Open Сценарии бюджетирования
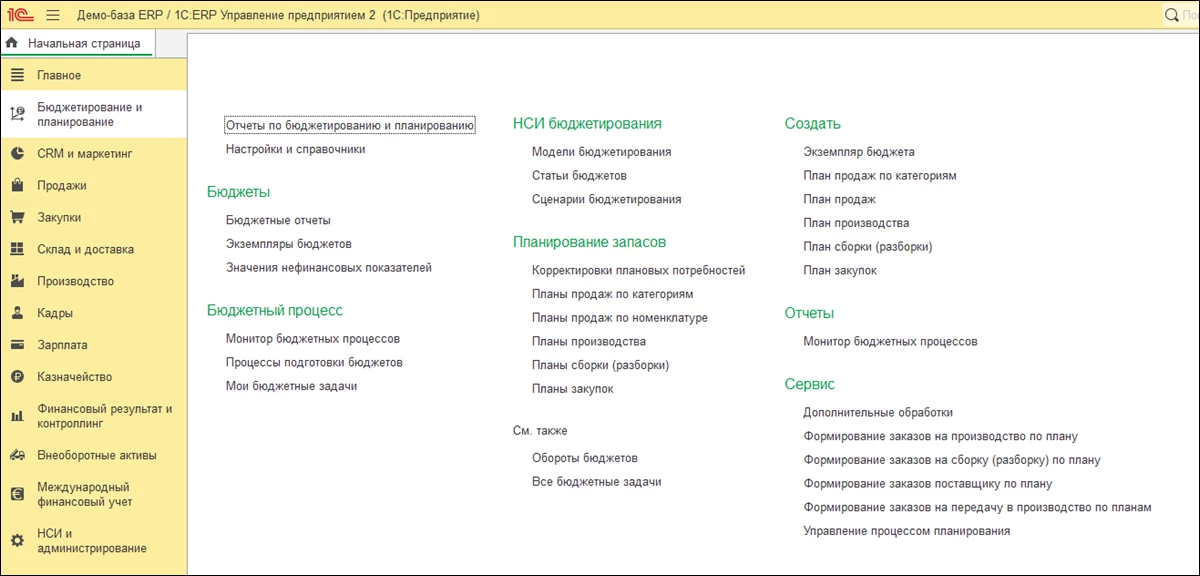 pyautogui.click(x=607, y=199)
